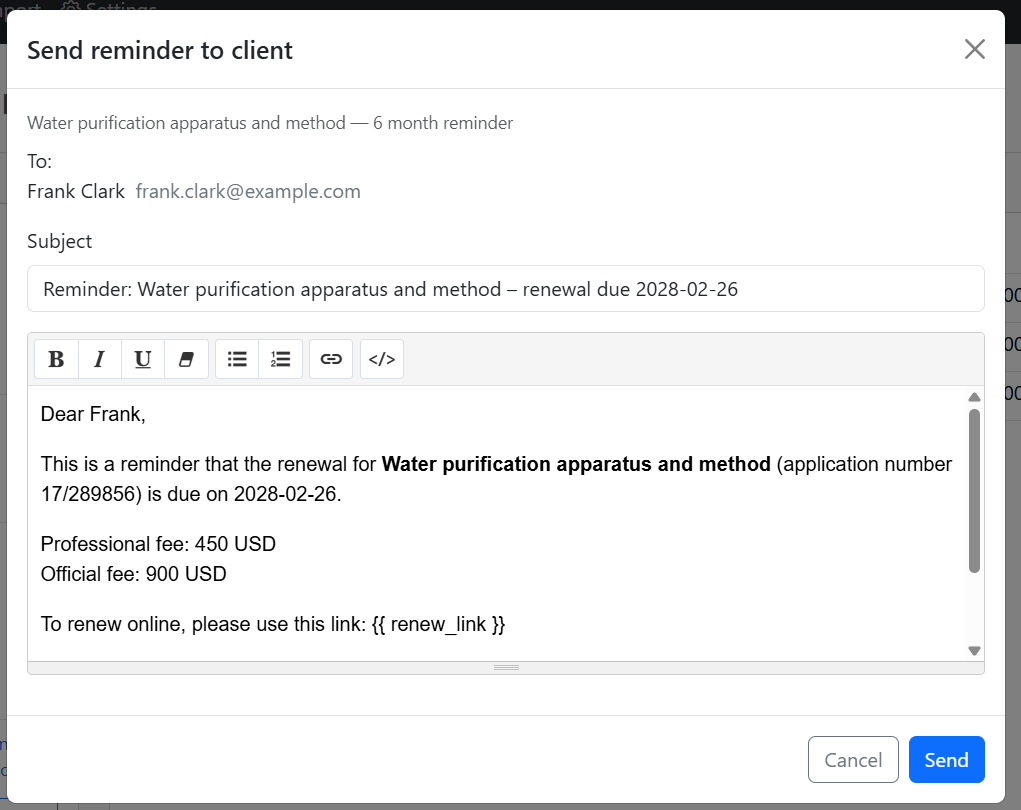This screenshot has height=810, width=1021.
Task: Toggle bold formatting in the editor
Action: 56,360
